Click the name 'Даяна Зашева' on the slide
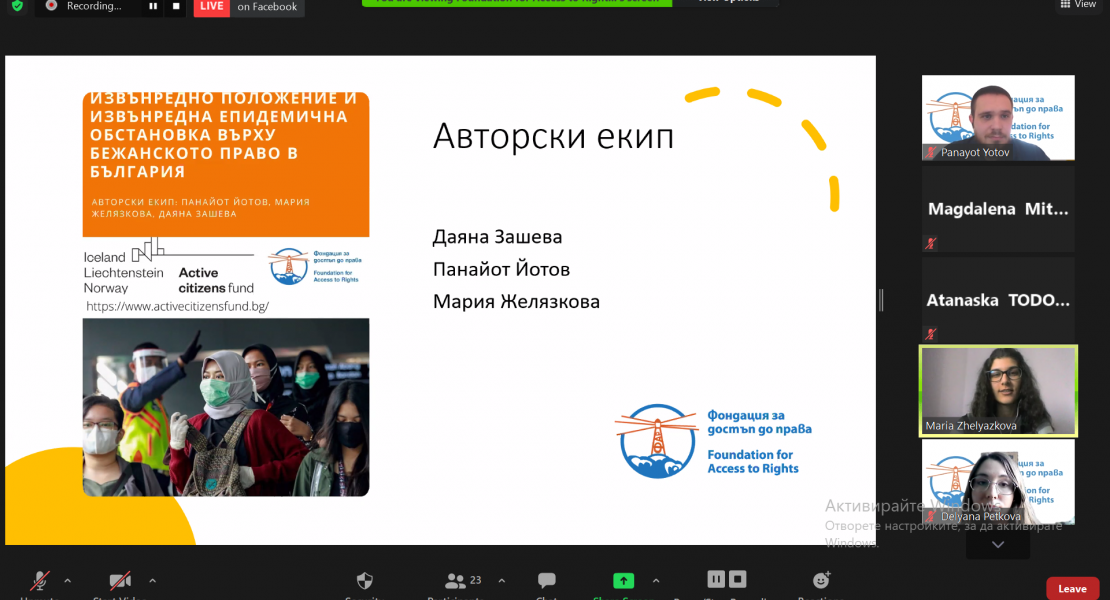1110x600 pixels. [497, 237]
